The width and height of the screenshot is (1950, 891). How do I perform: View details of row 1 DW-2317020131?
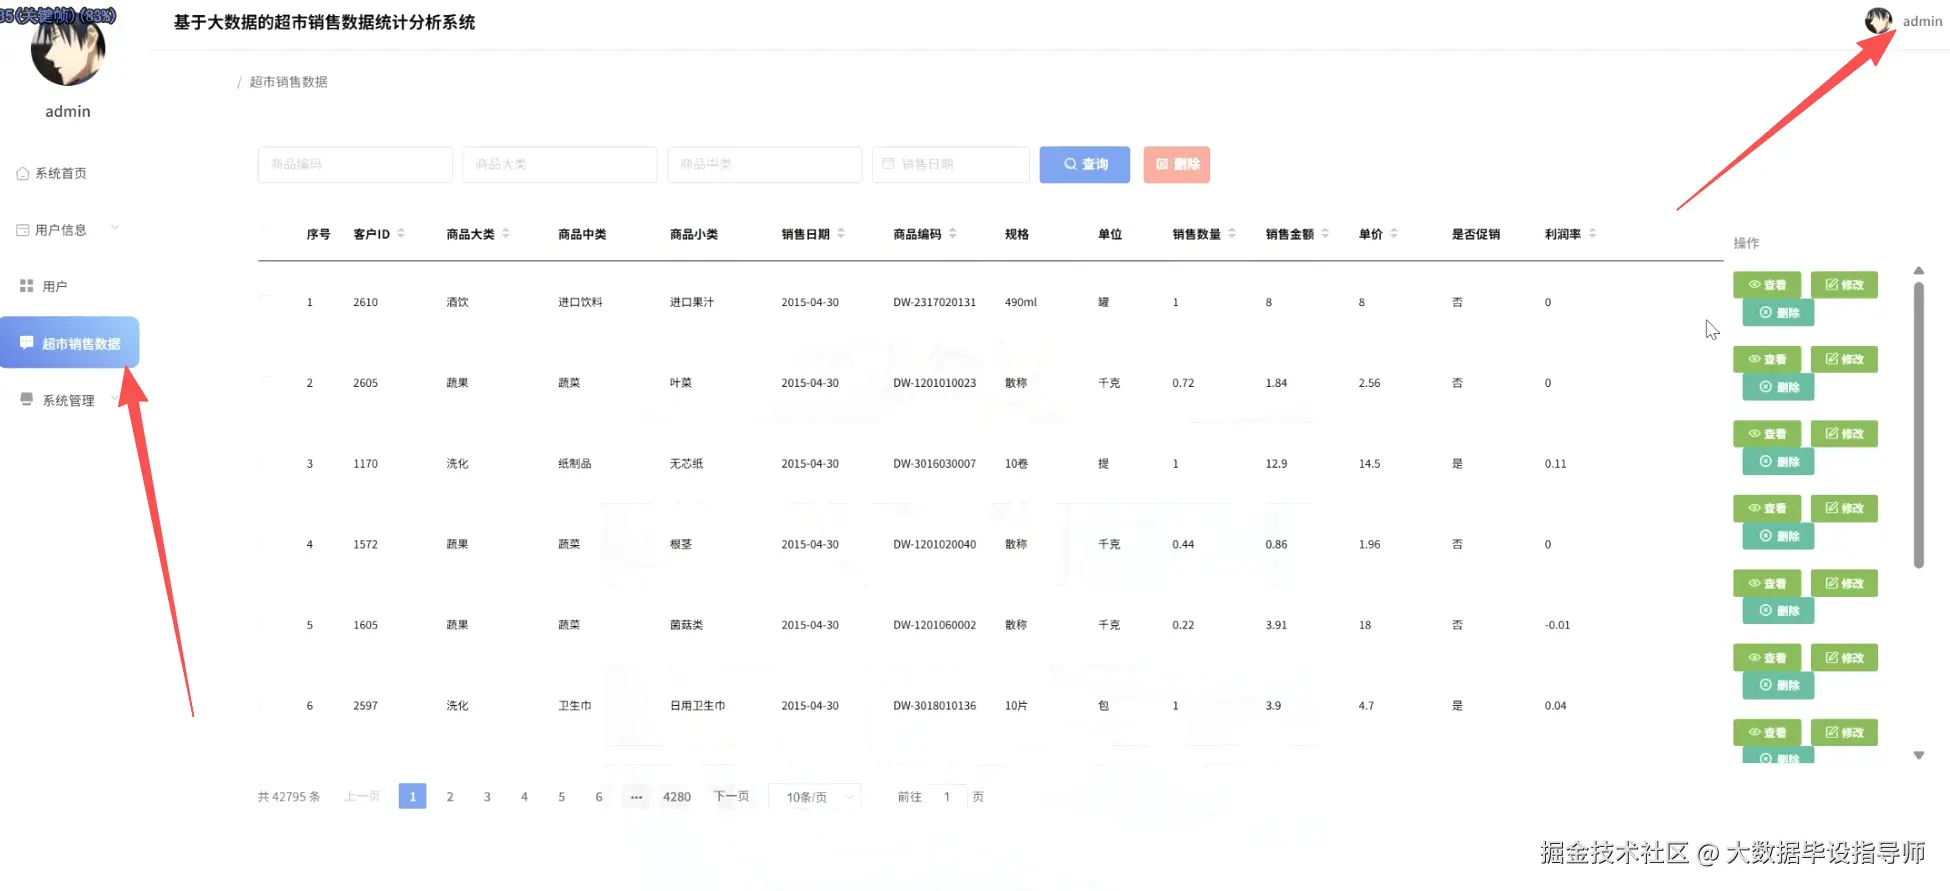[1767, 285]
